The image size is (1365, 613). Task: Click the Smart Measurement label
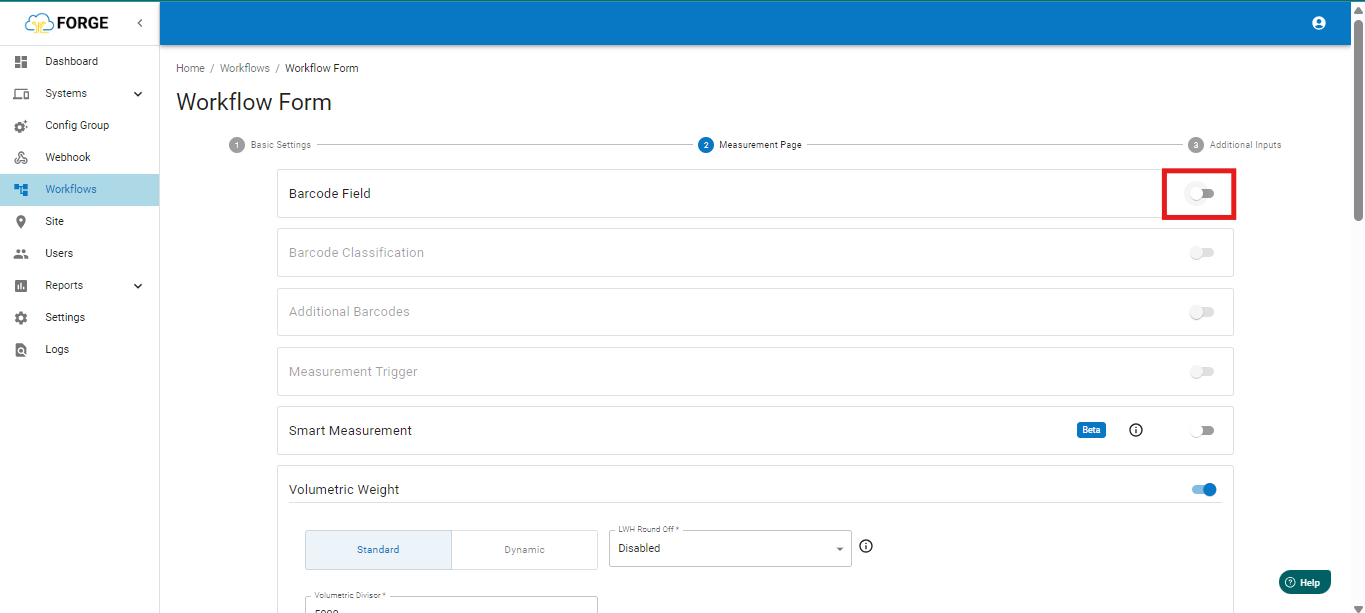350,431
